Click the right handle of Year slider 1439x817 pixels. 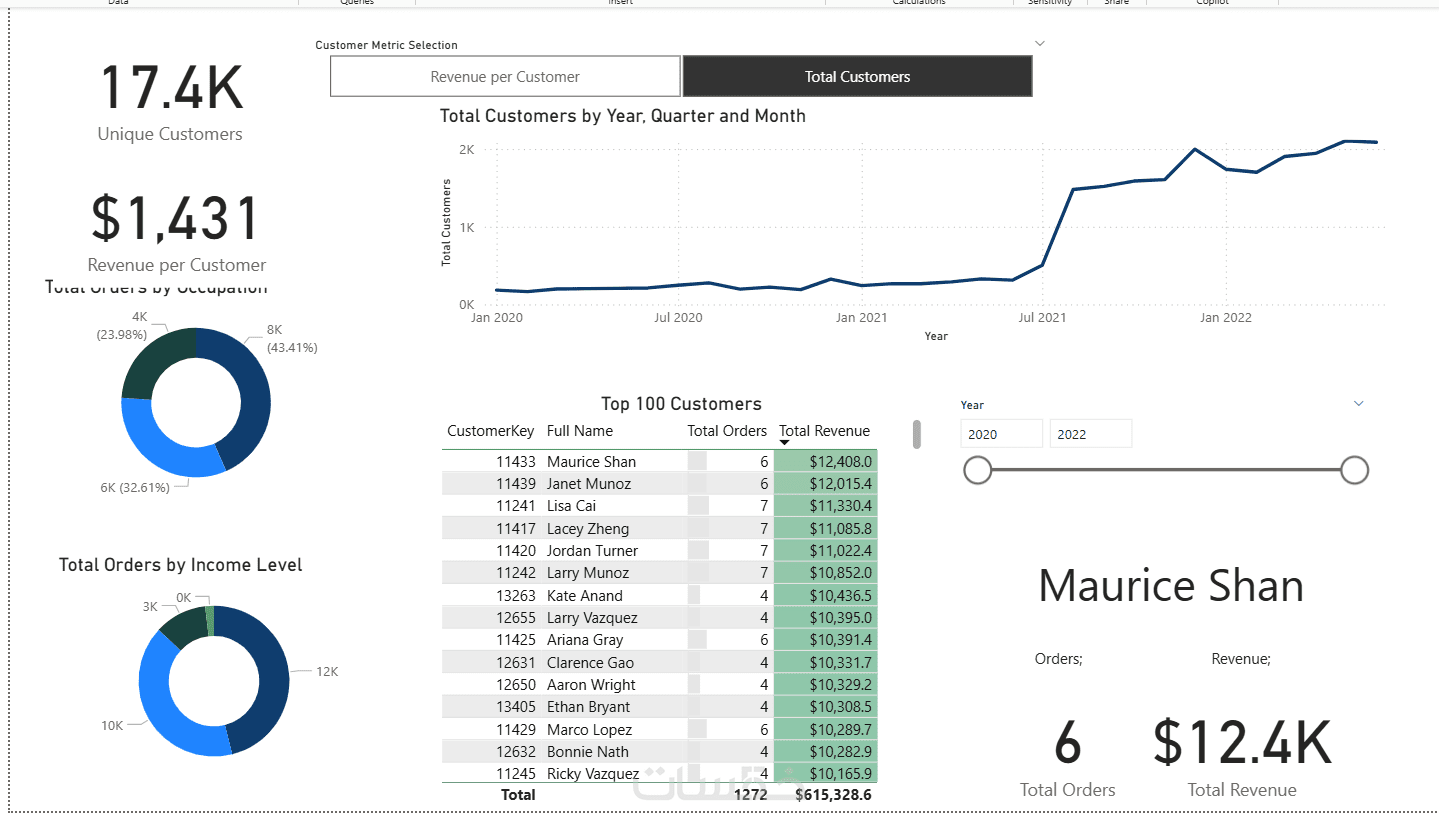(1354, 470)
